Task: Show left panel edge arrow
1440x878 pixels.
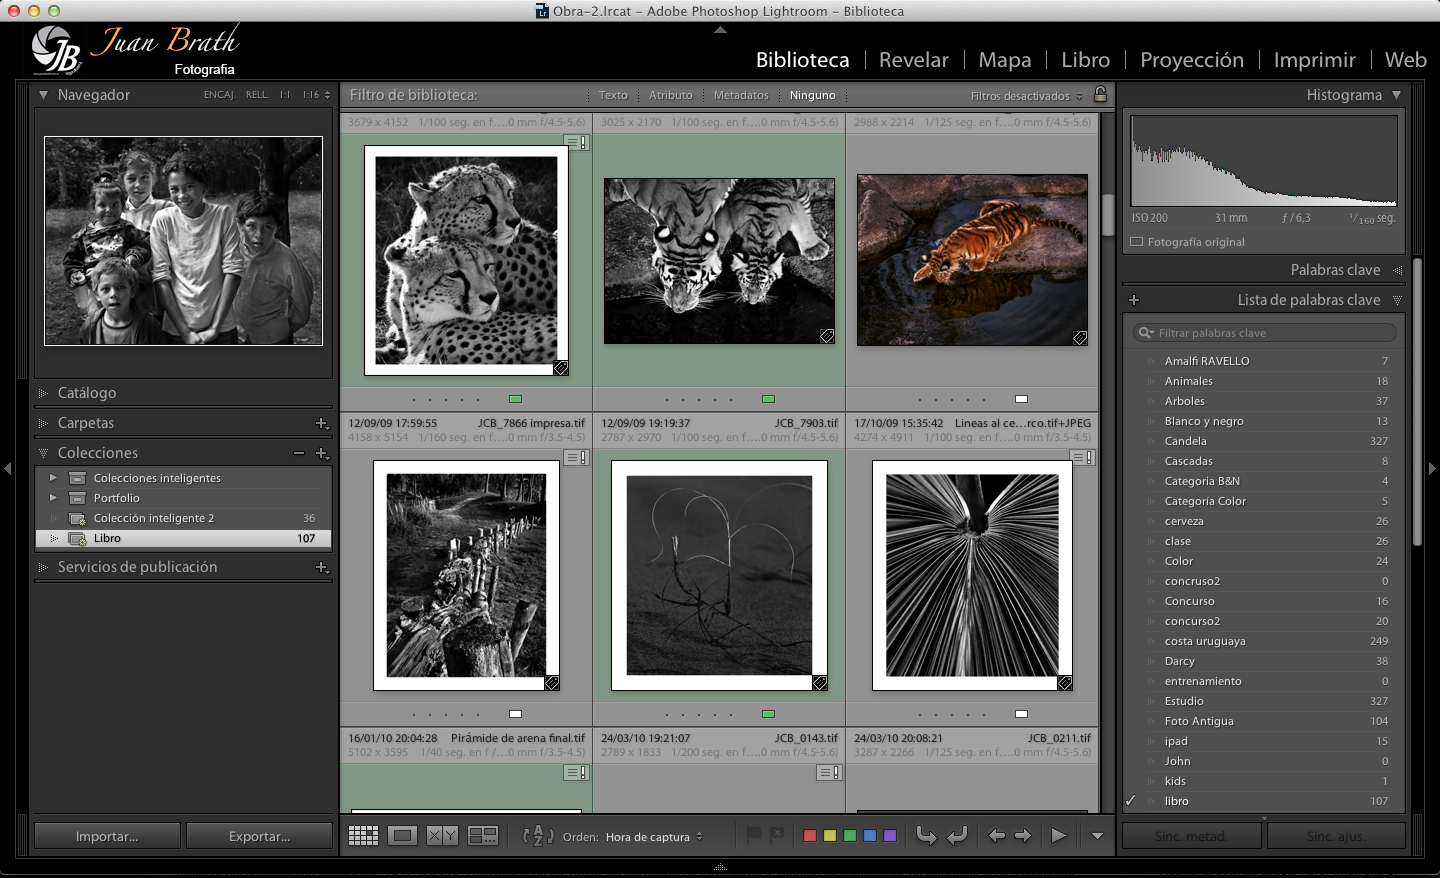Action: click(x=8, y=468)
